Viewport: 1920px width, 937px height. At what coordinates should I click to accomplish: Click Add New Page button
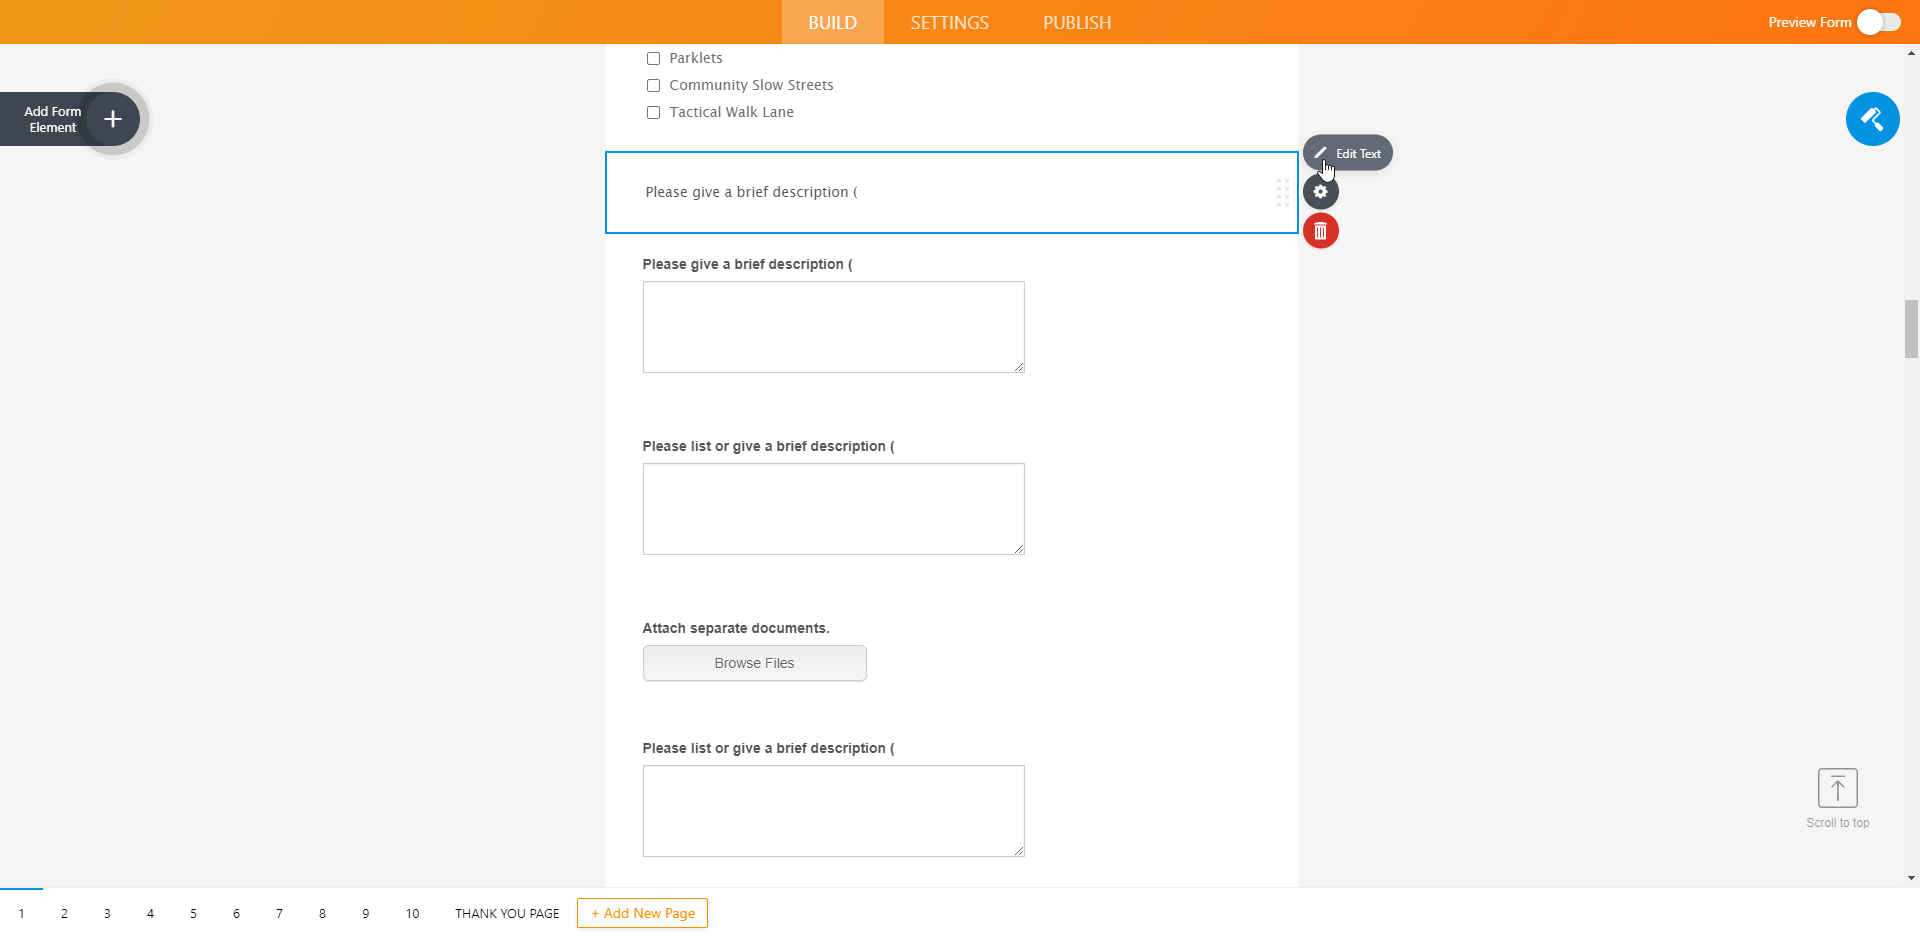click(x=642, y=913)
